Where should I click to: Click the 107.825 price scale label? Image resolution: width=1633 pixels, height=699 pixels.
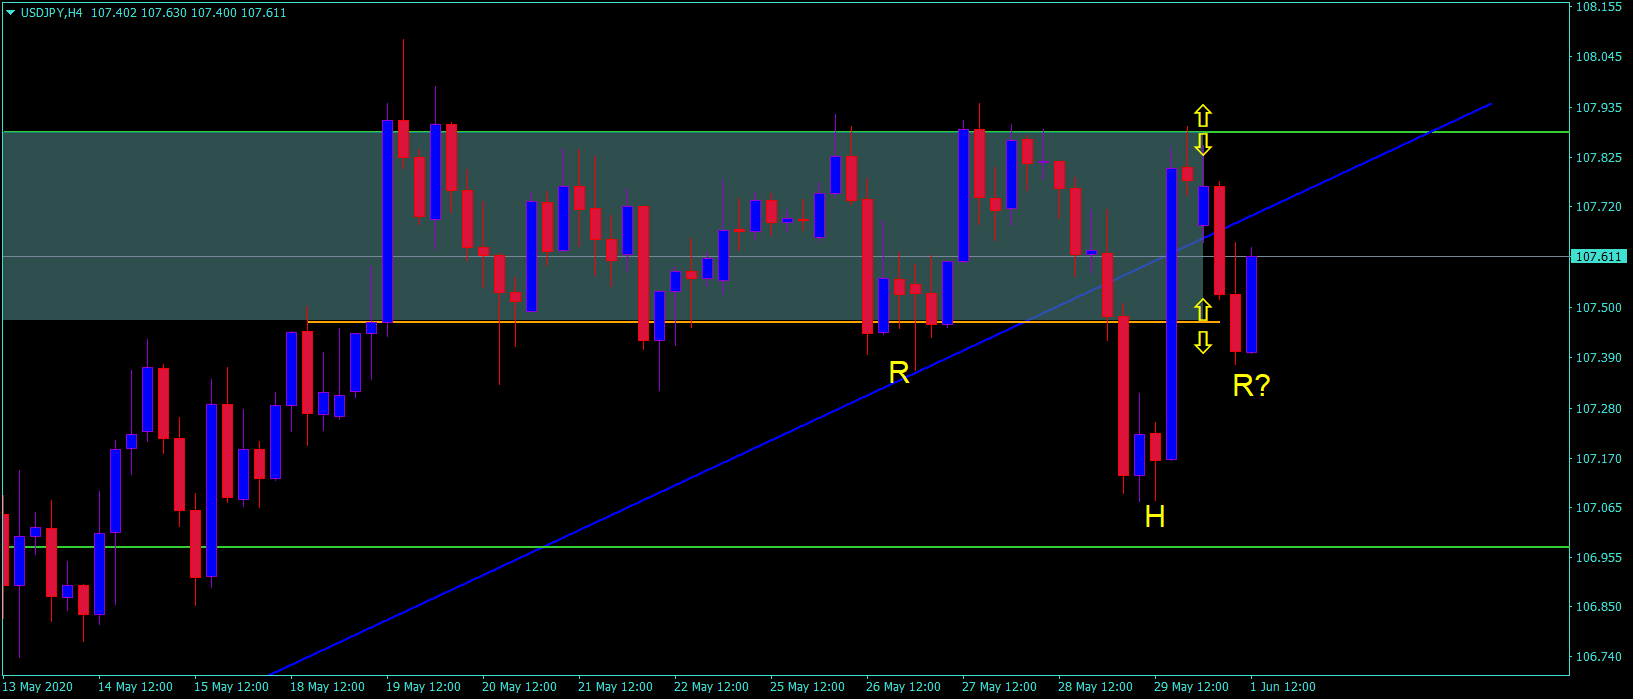1598,158
